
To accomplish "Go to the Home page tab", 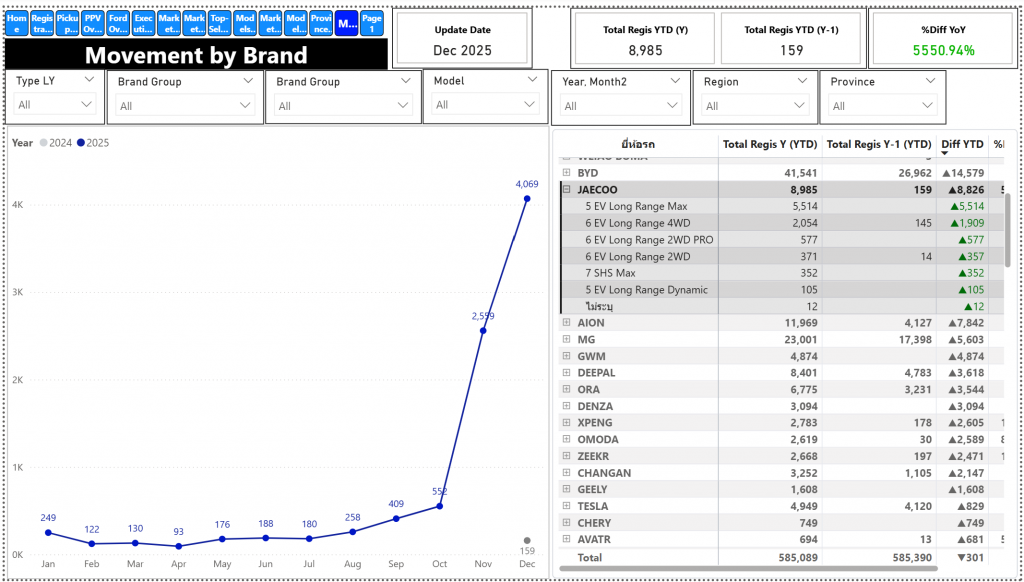I will (17, 24).
